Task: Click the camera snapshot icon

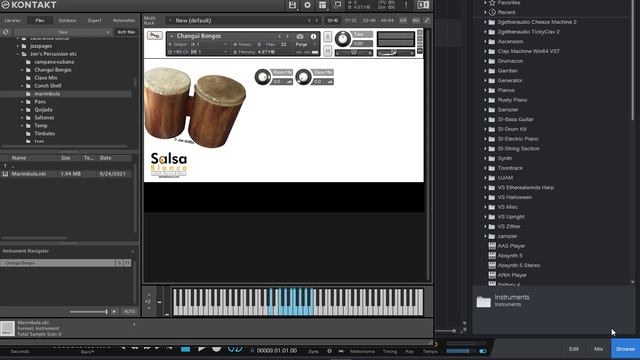Action: [300, 36]
